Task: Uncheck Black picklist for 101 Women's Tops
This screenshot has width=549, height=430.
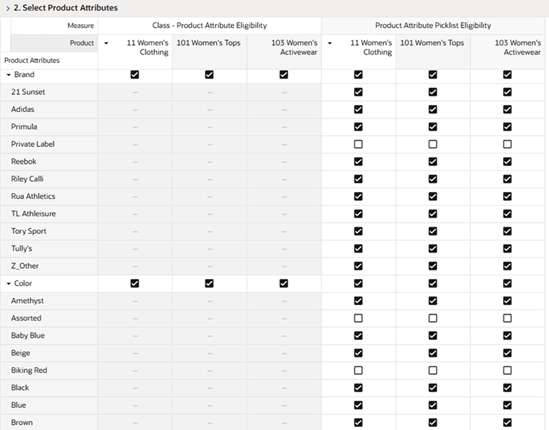Action: coord(433,388)
